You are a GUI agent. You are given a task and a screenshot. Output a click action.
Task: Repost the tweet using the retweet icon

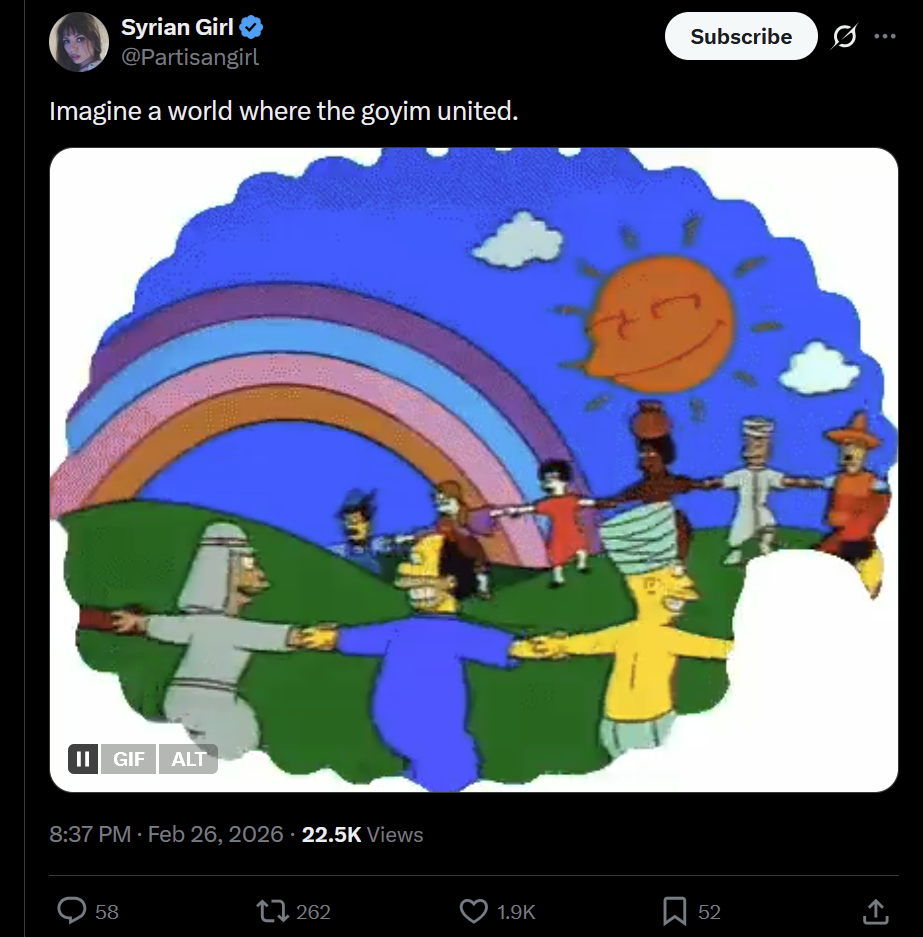click(x=270, y=910)
